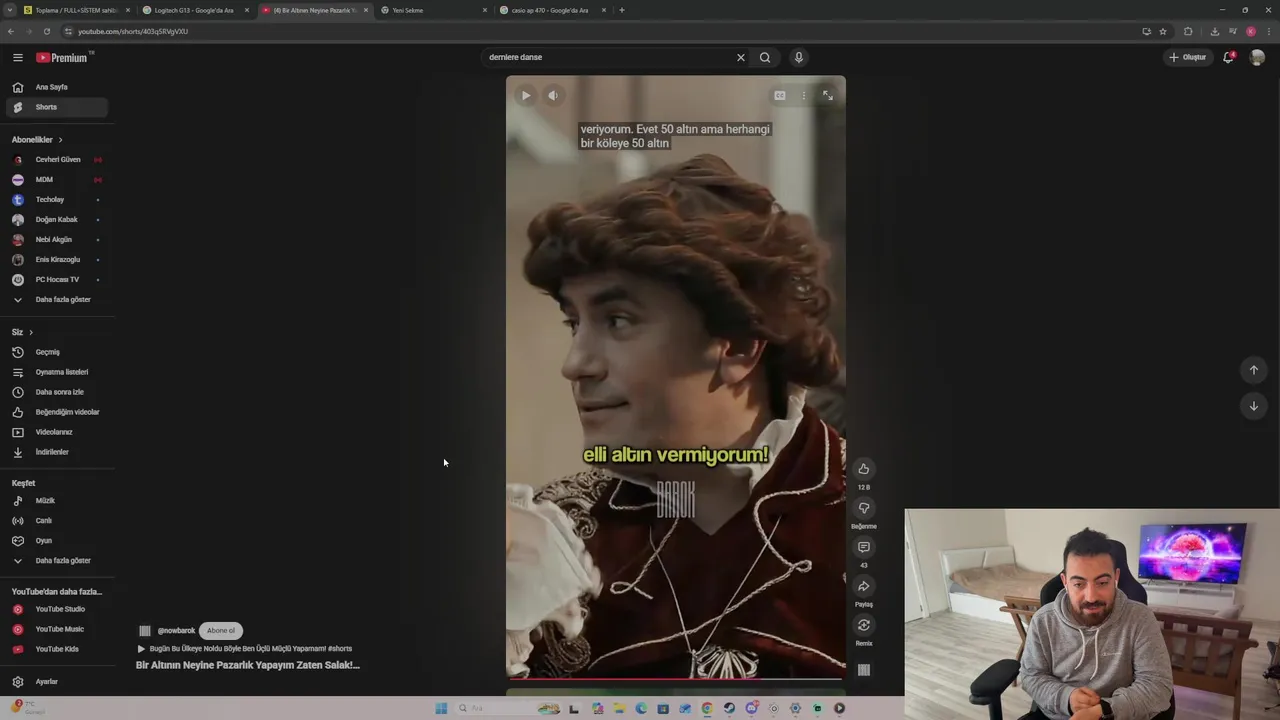Expand the Siz section arrow
Viewport: 1280px width, 720px height.
point(31,332)
